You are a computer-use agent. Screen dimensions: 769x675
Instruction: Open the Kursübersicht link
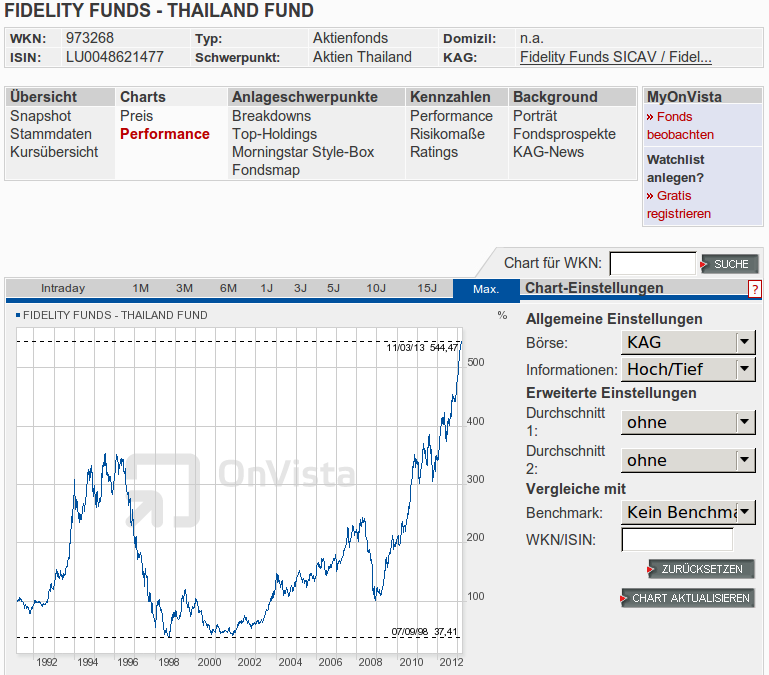(54, 152)
